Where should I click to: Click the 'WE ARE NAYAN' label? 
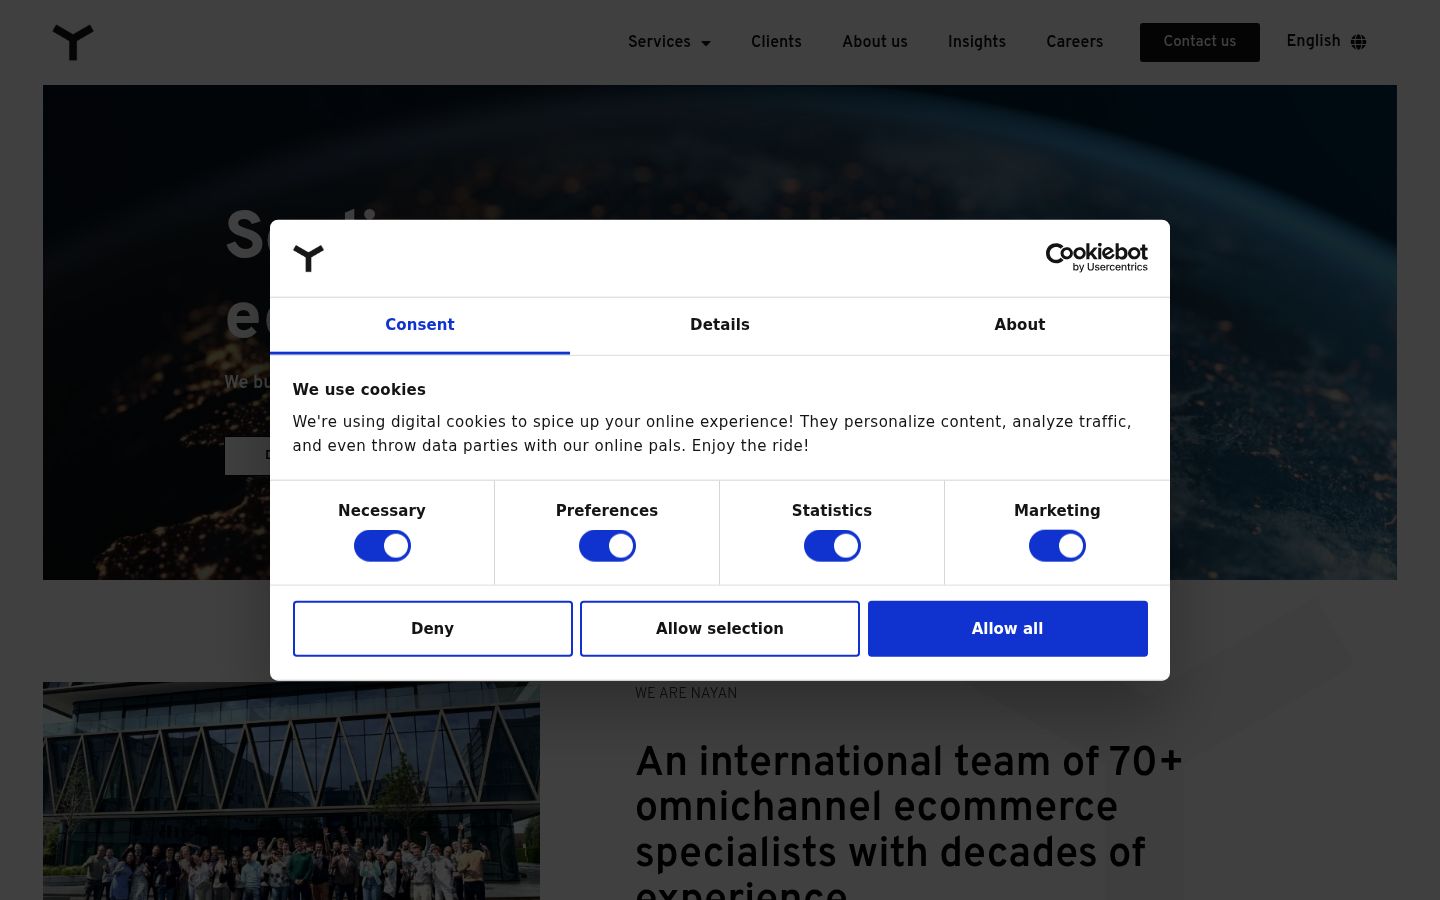pos(686,693)
